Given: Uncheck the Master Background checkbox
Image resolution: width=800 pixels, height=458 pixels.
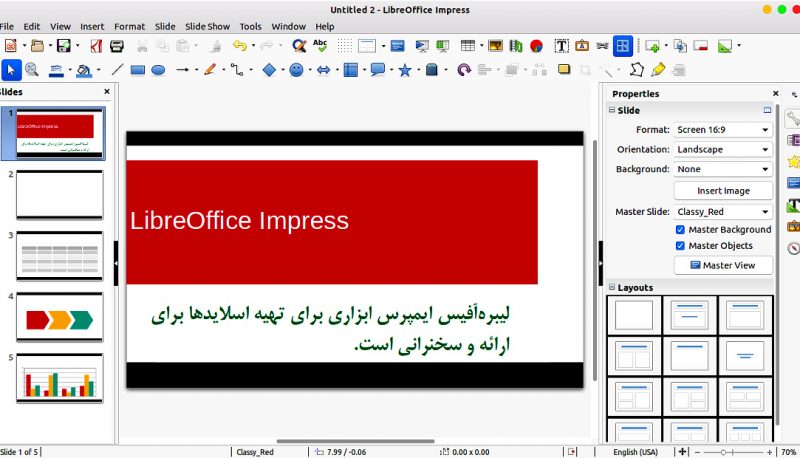Looking at the screenshot, I should click(680, 230).
